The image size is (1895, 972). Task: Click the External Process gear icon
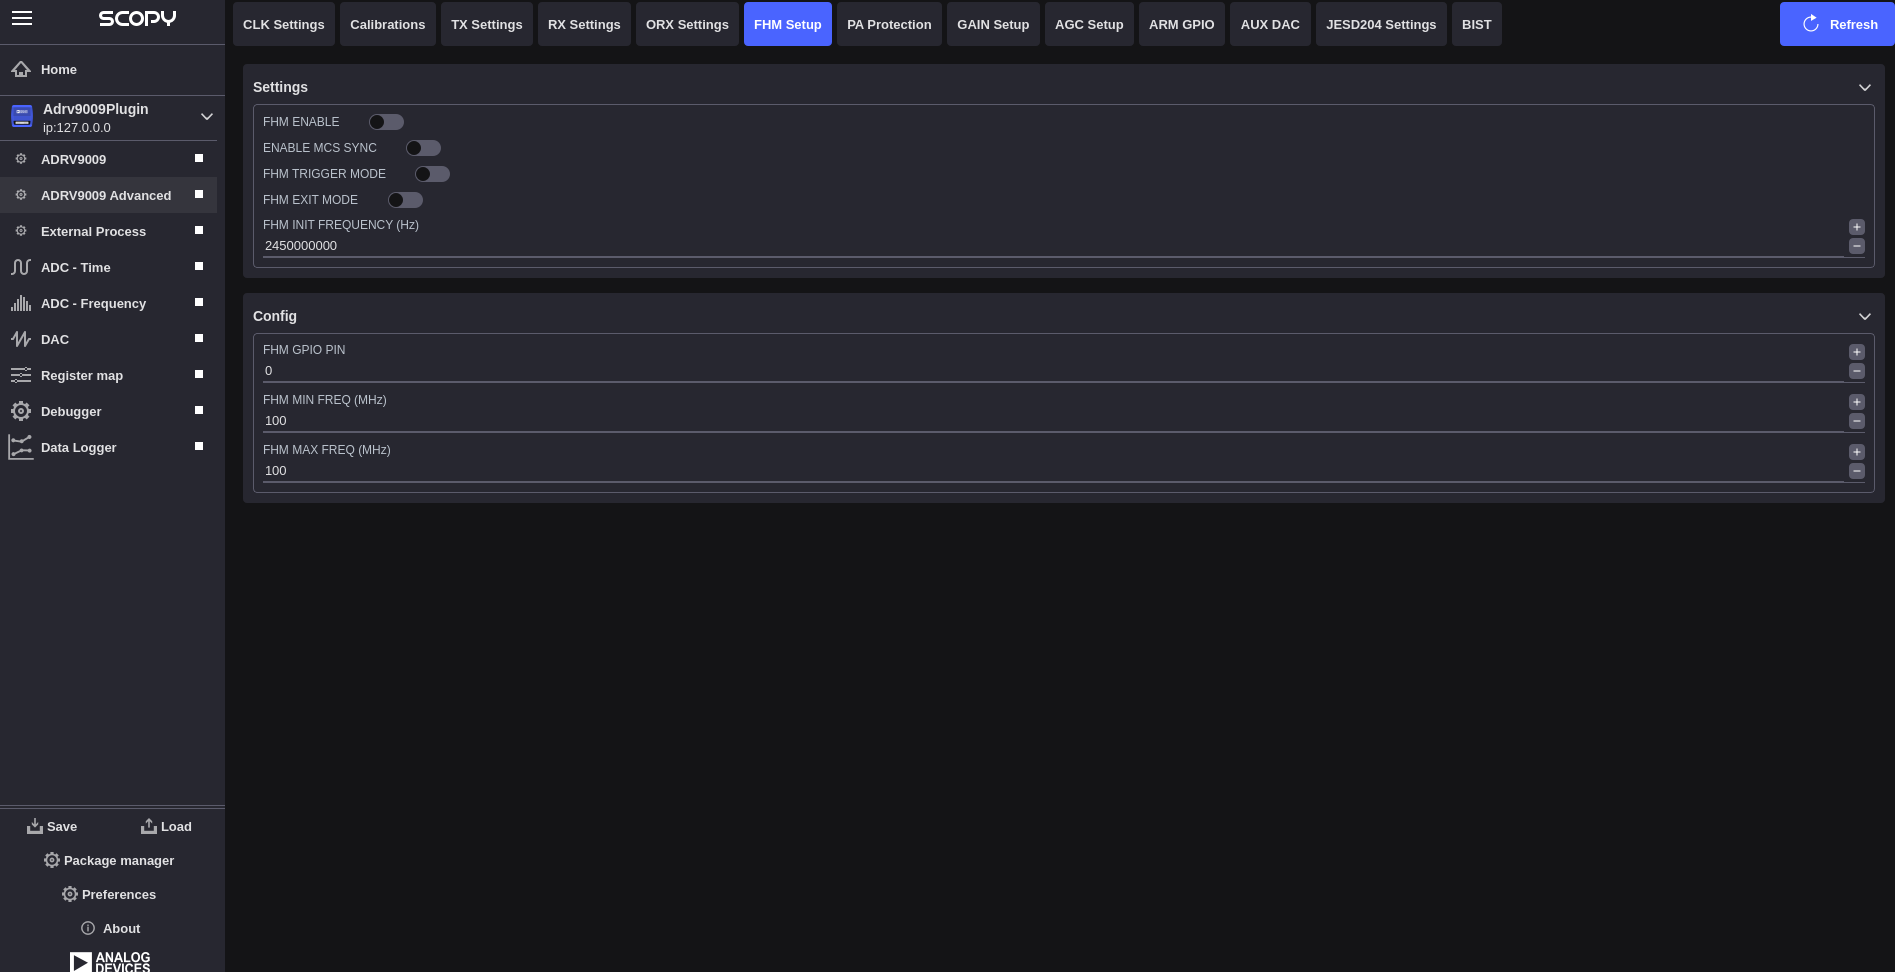tap(21, 231)
